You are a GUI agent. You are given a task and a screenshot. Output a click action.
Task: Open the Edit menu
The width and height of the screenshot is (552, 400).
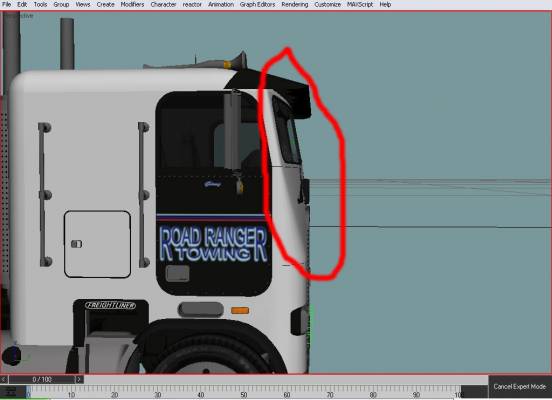[22, 5]
